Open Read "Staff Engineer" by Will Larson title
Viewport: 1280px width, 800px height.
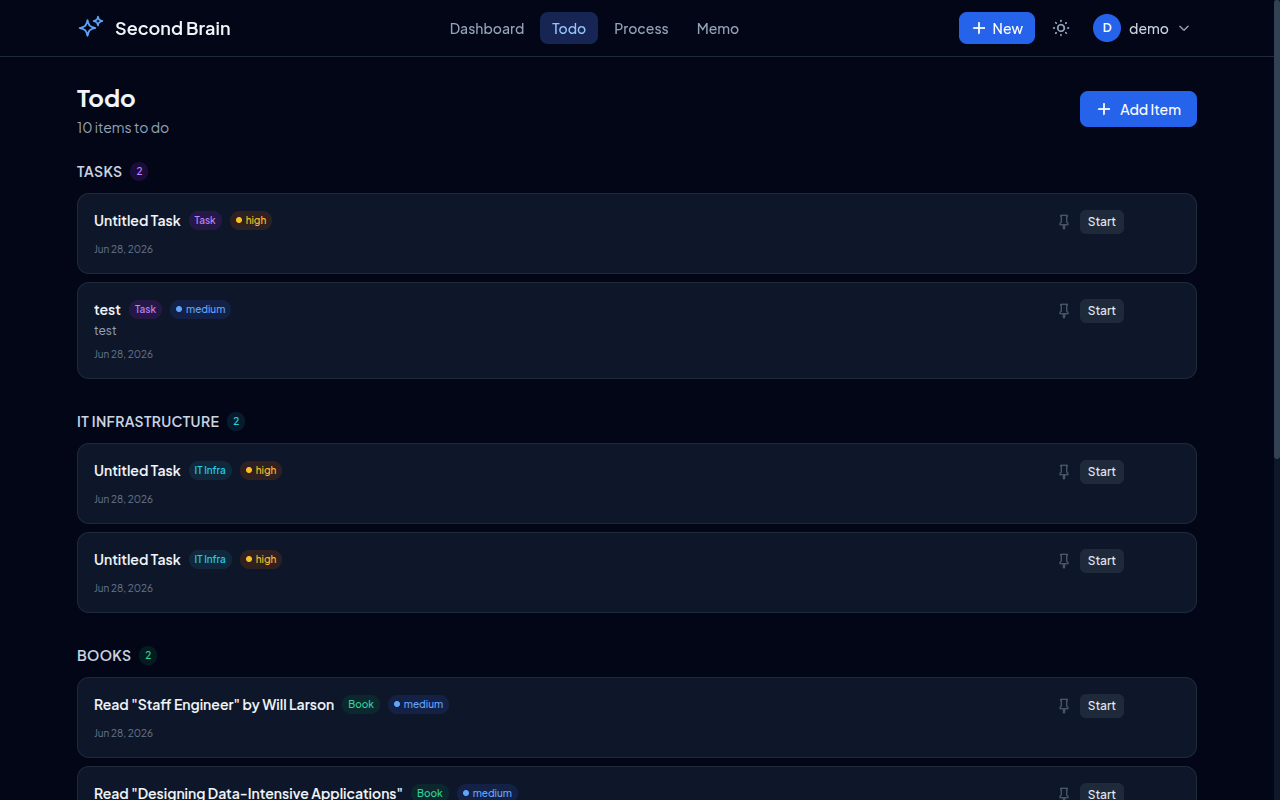(214, 705)
